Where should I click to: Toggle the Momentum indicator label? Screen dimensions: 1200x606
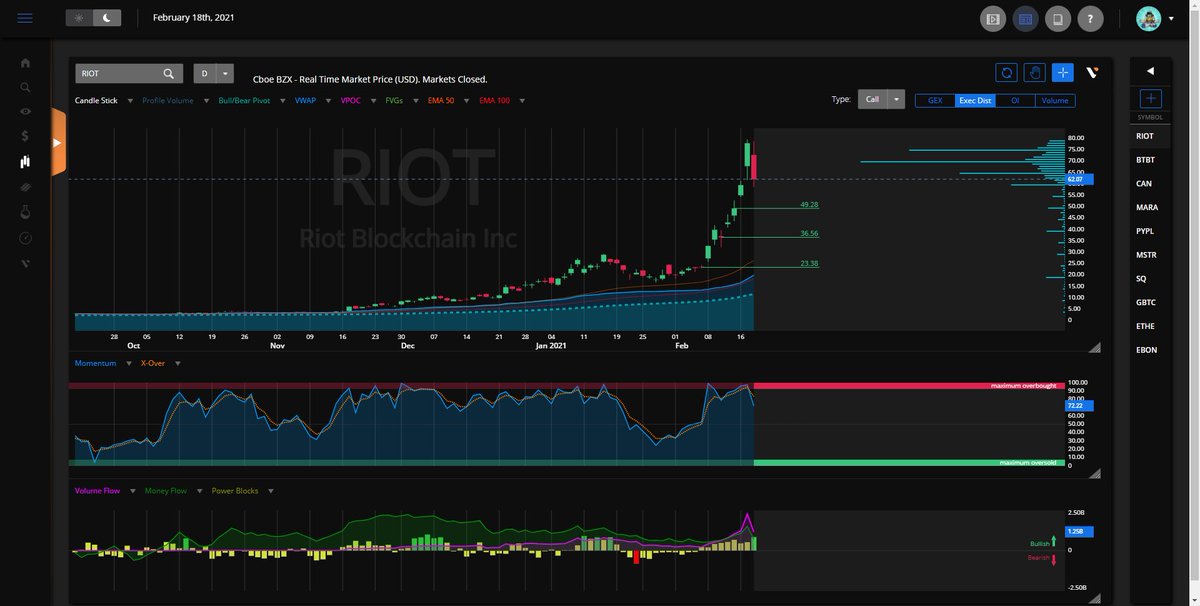95,363
